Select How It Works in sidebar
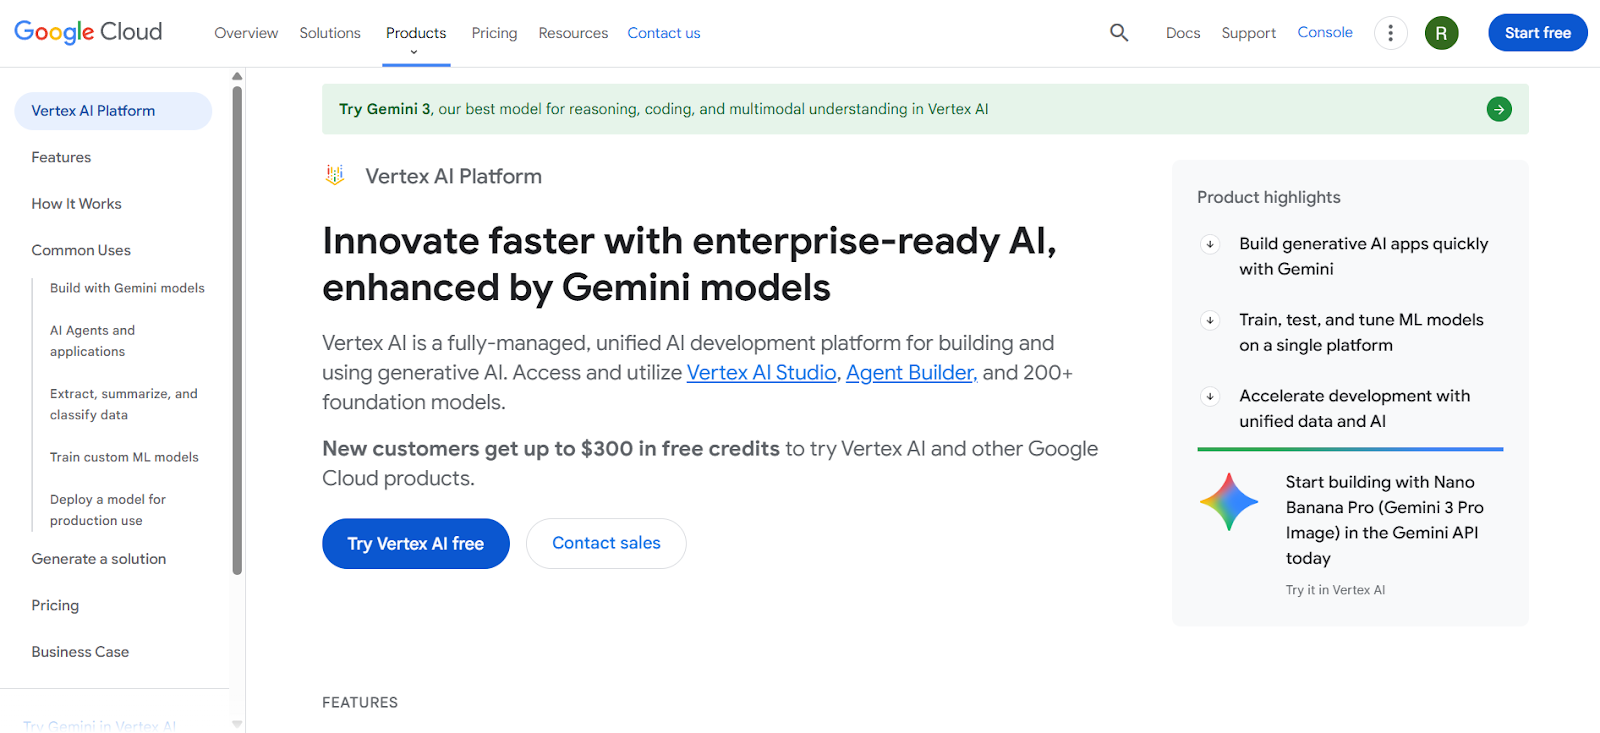The image size is (1600, 733). pos(76,204)
